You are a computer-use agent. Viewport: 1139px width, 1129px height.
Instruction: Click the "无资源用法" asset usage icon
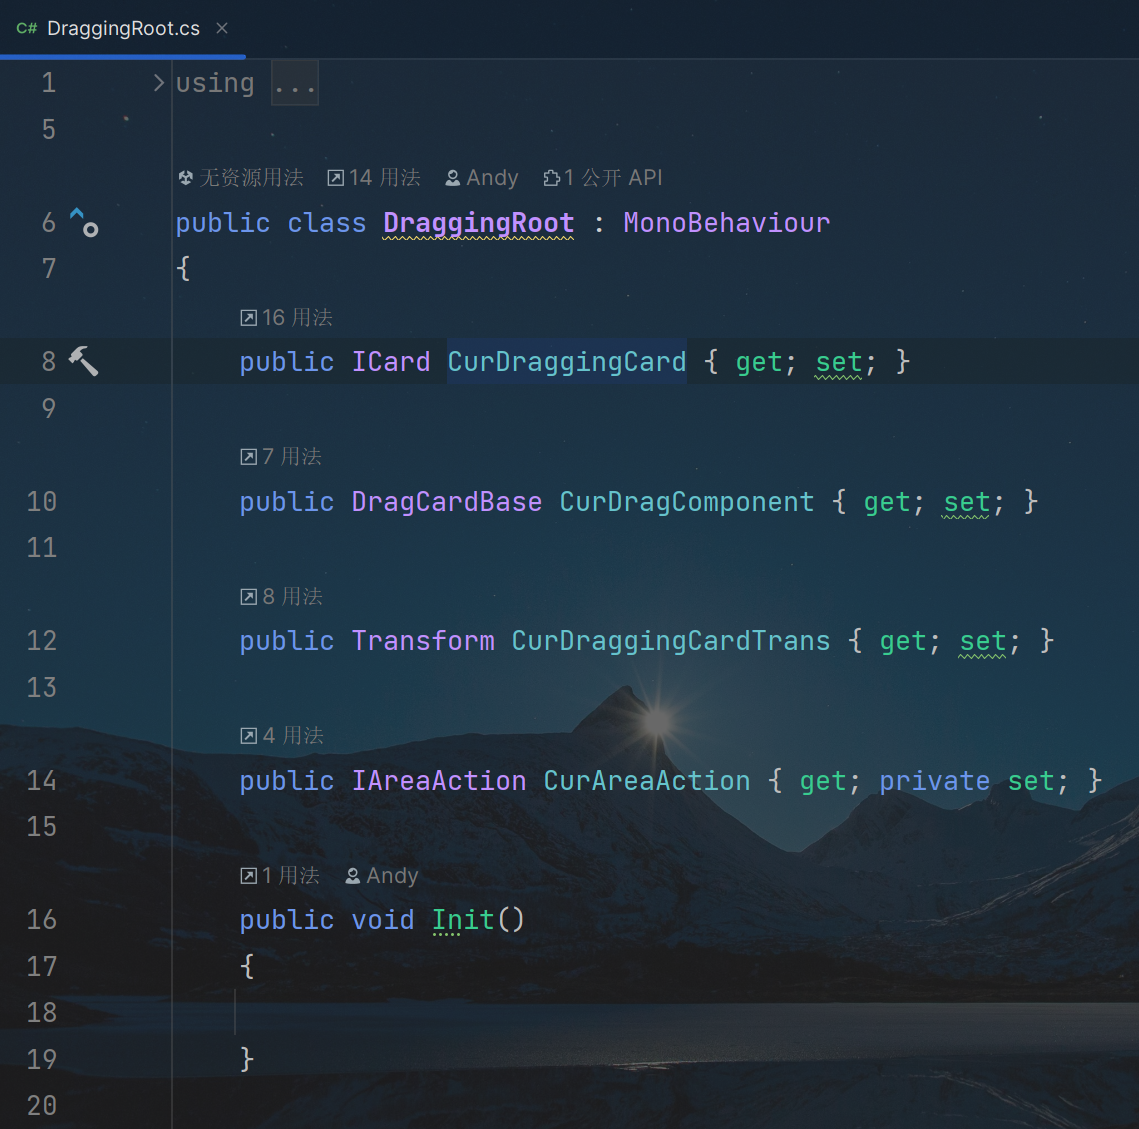(x=186, y=178)
